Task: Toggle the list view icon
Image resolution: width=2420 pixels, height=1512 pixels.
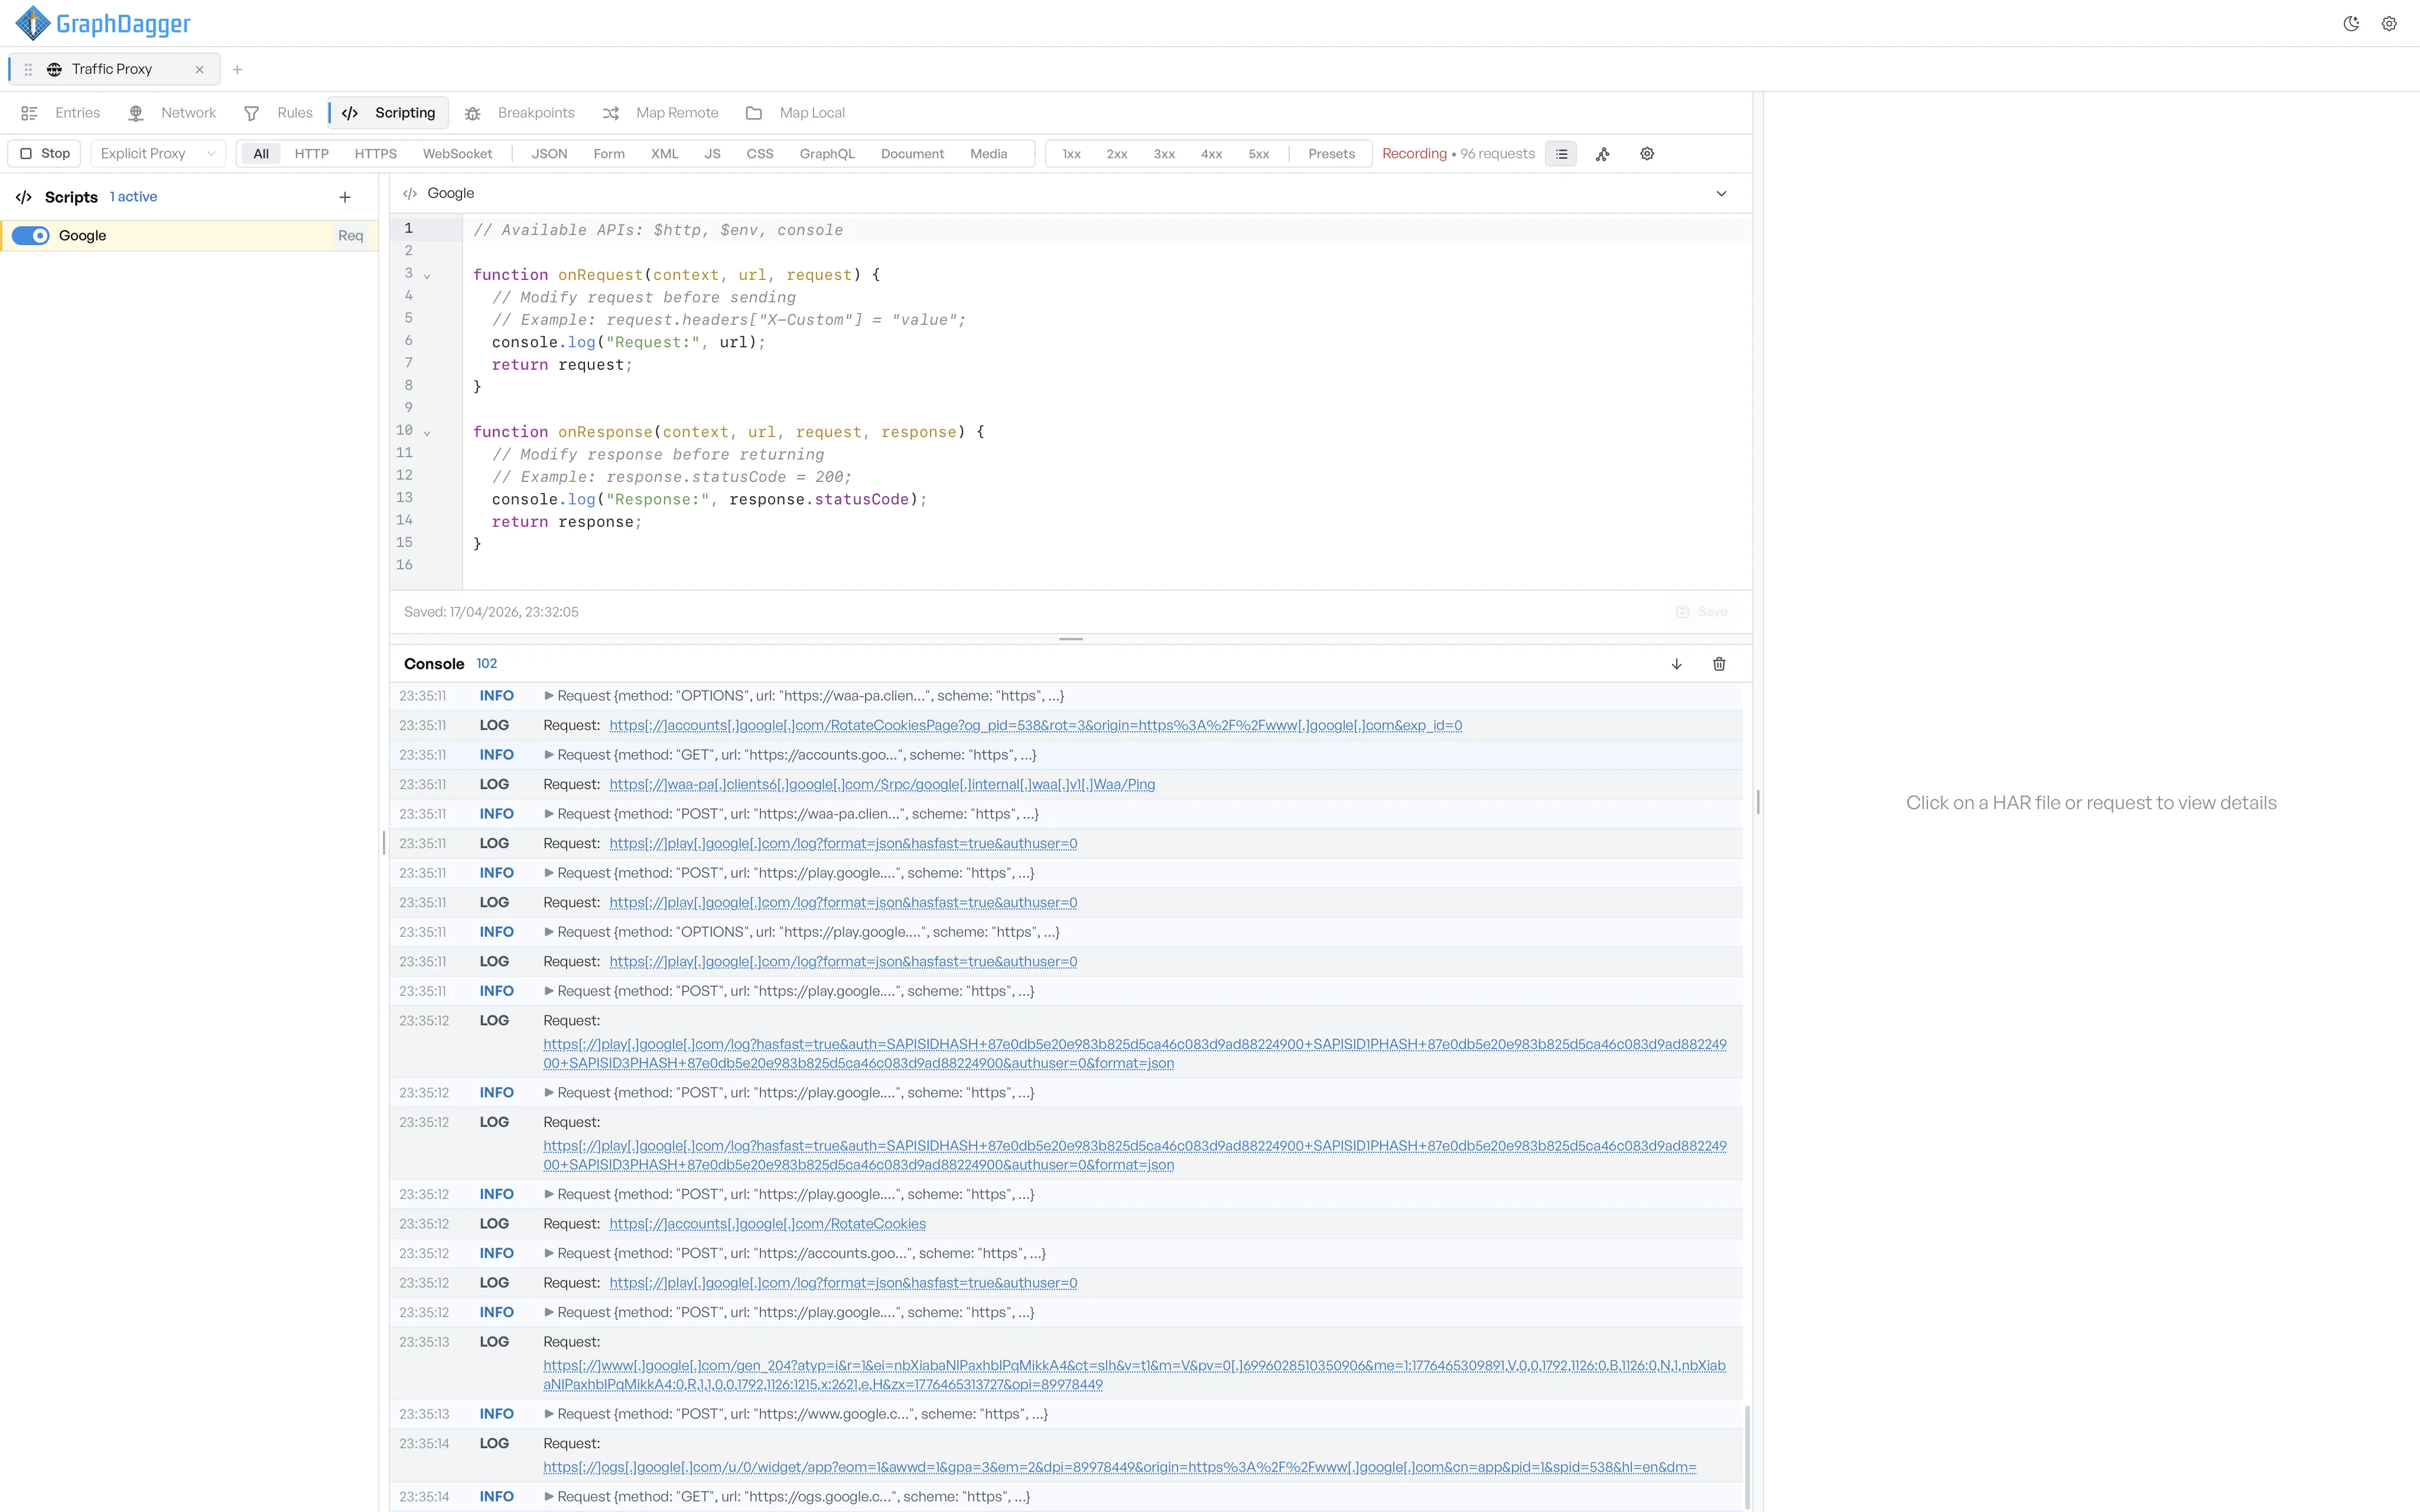Action: (x=1561, y=154)
